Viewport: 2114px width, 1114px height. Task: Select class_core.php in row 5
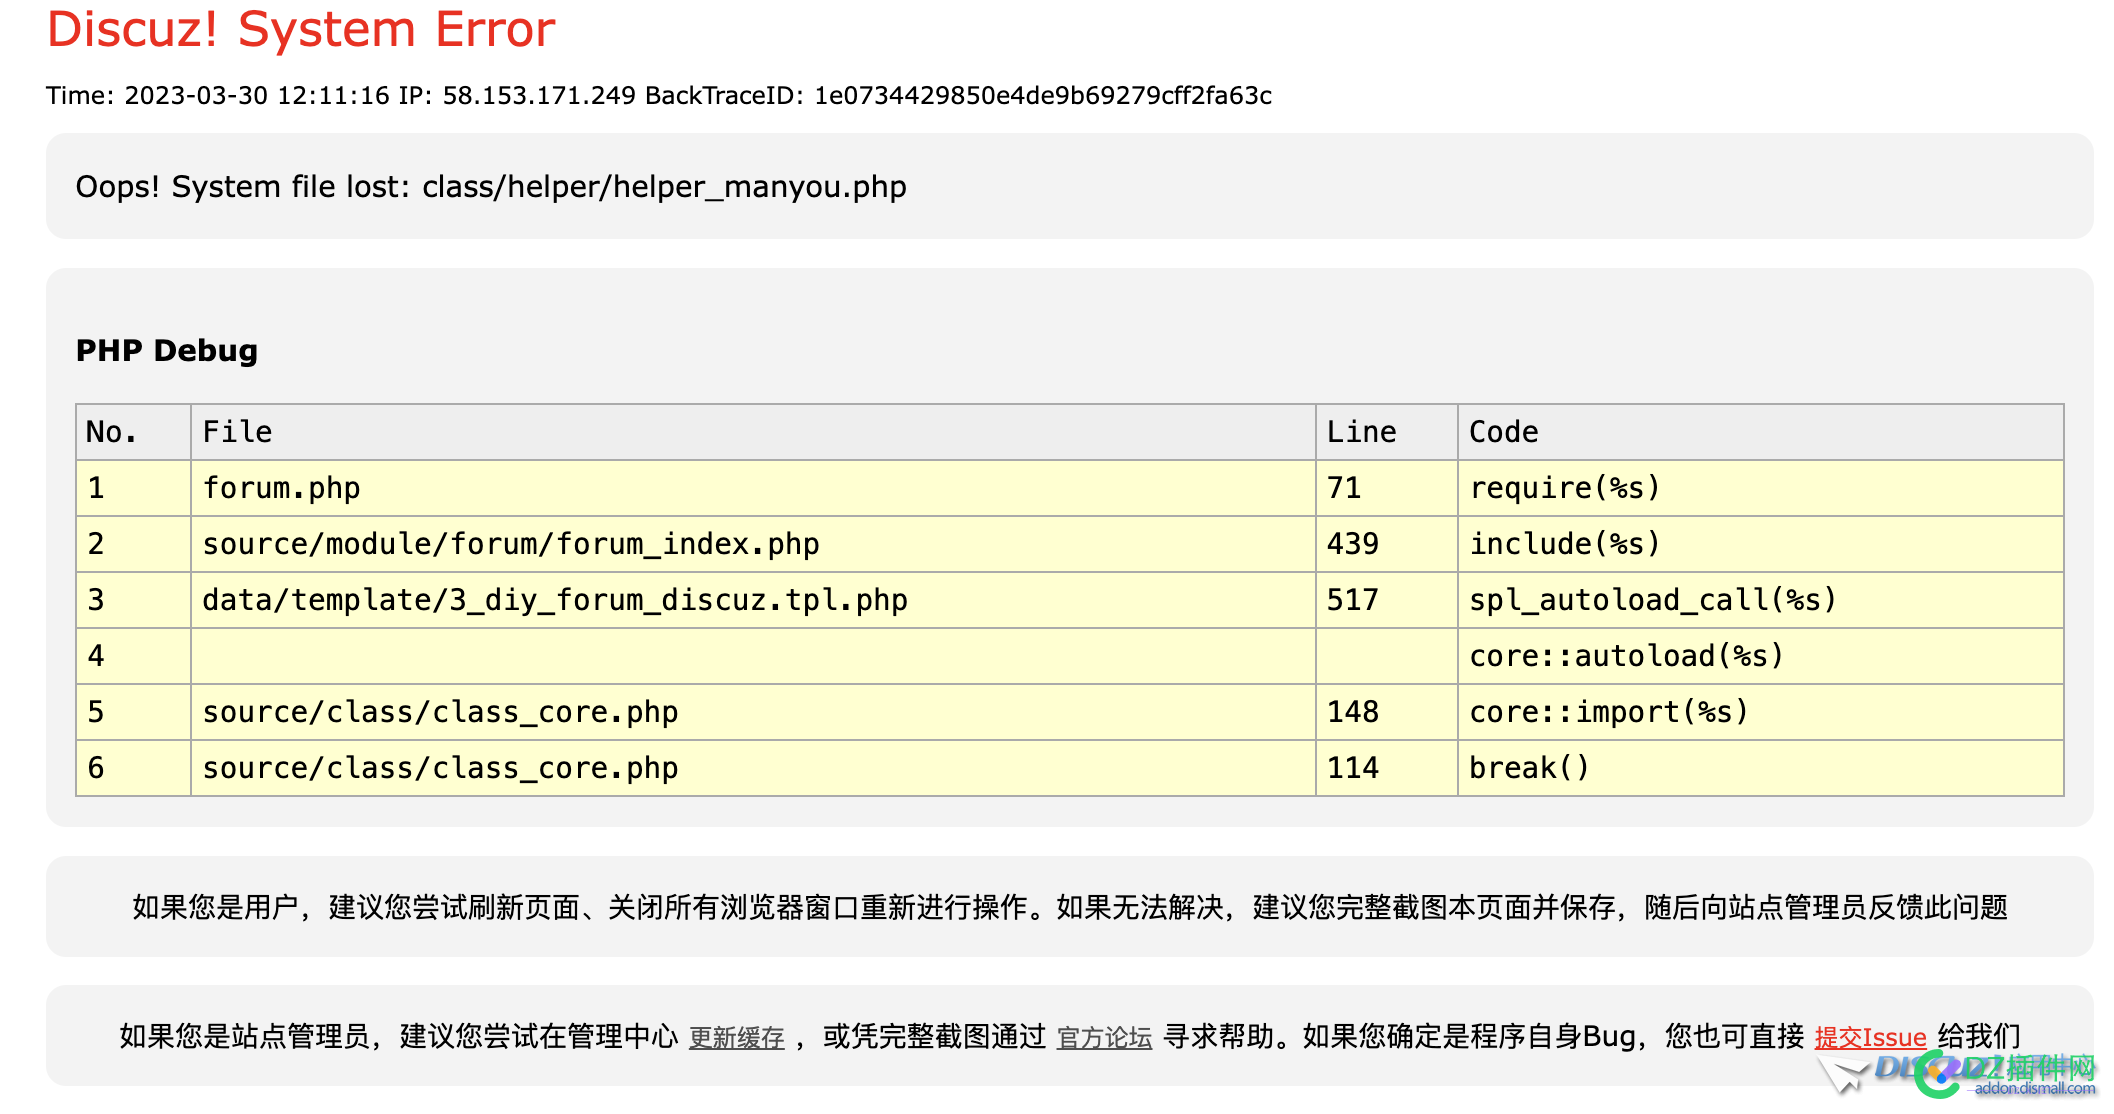[753, 712]
